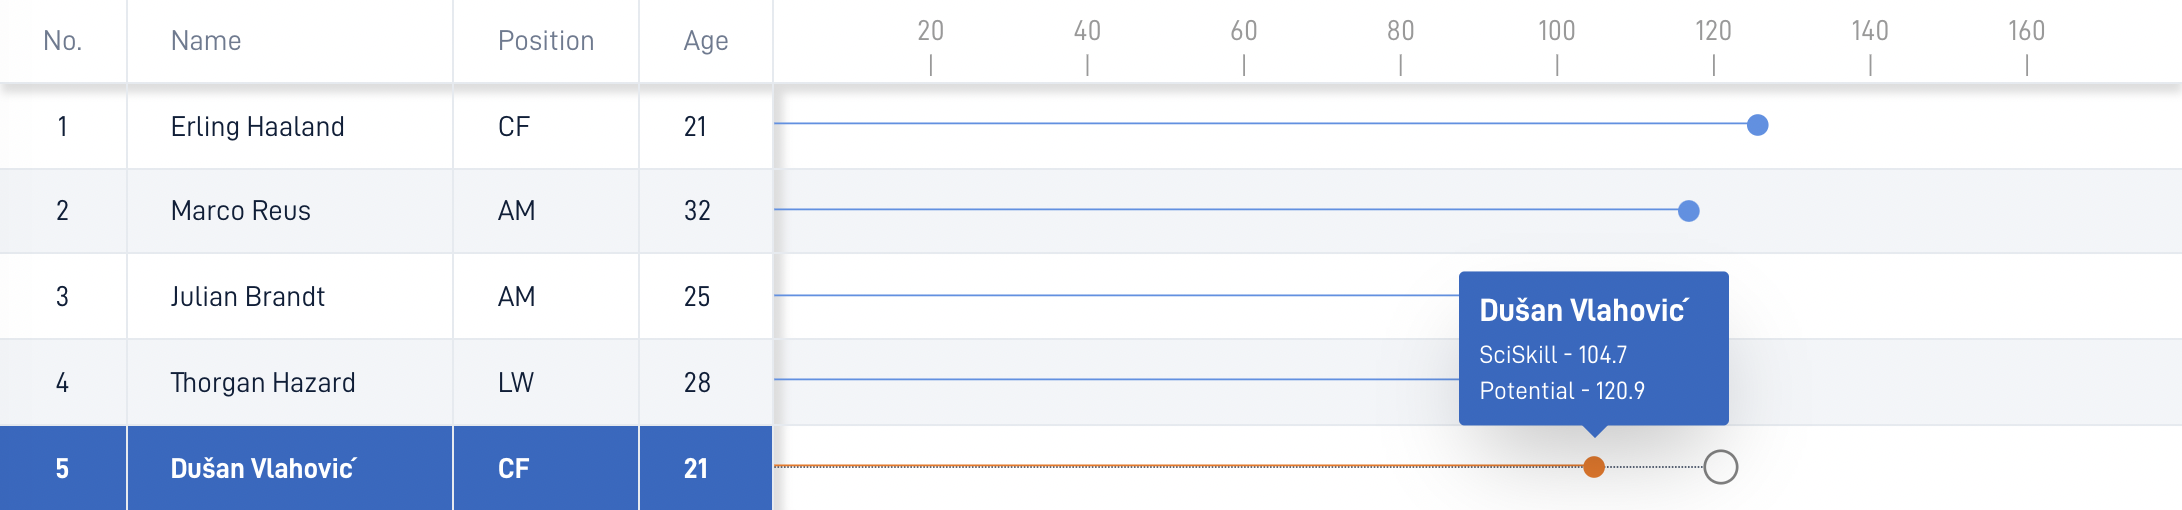Sort by the Age column header
Image resolution: width=2182 pixels, height=510 pixels.
(706, 41)
